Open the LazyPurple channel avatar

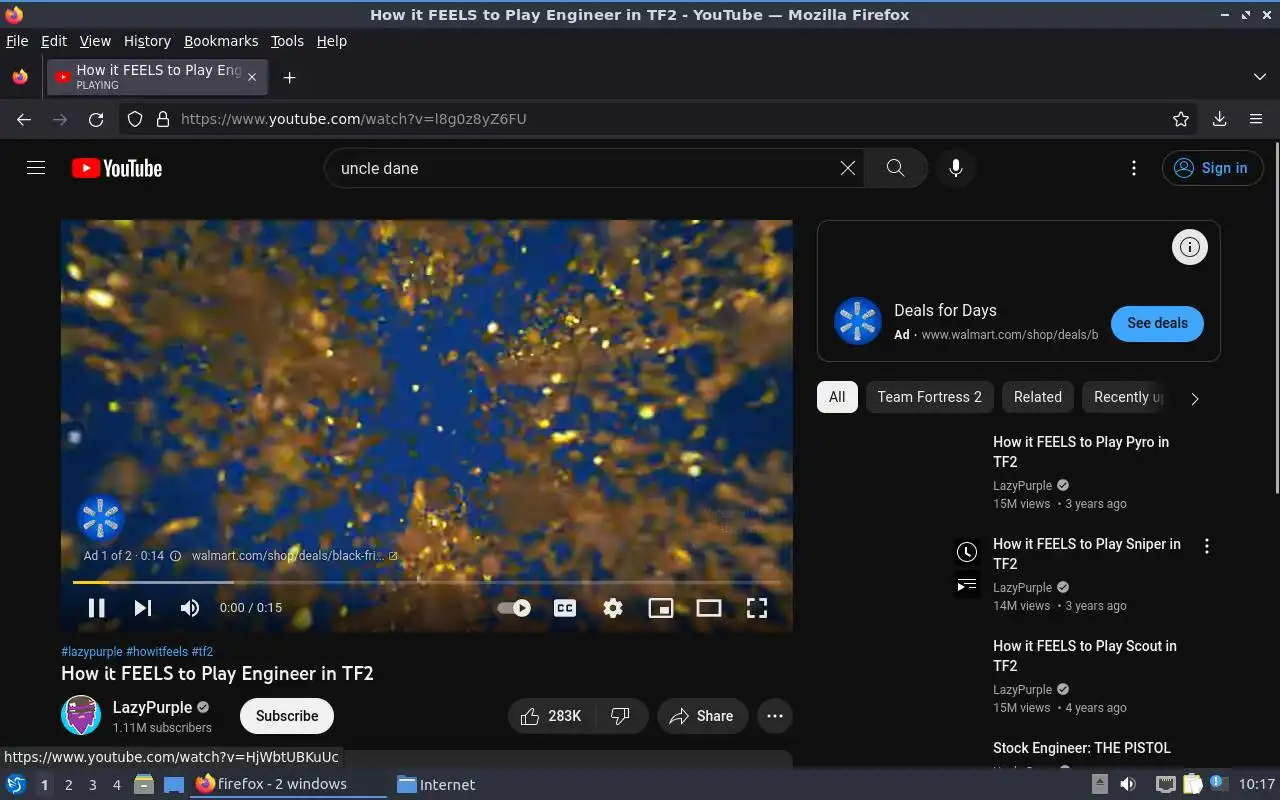[81, 716]
